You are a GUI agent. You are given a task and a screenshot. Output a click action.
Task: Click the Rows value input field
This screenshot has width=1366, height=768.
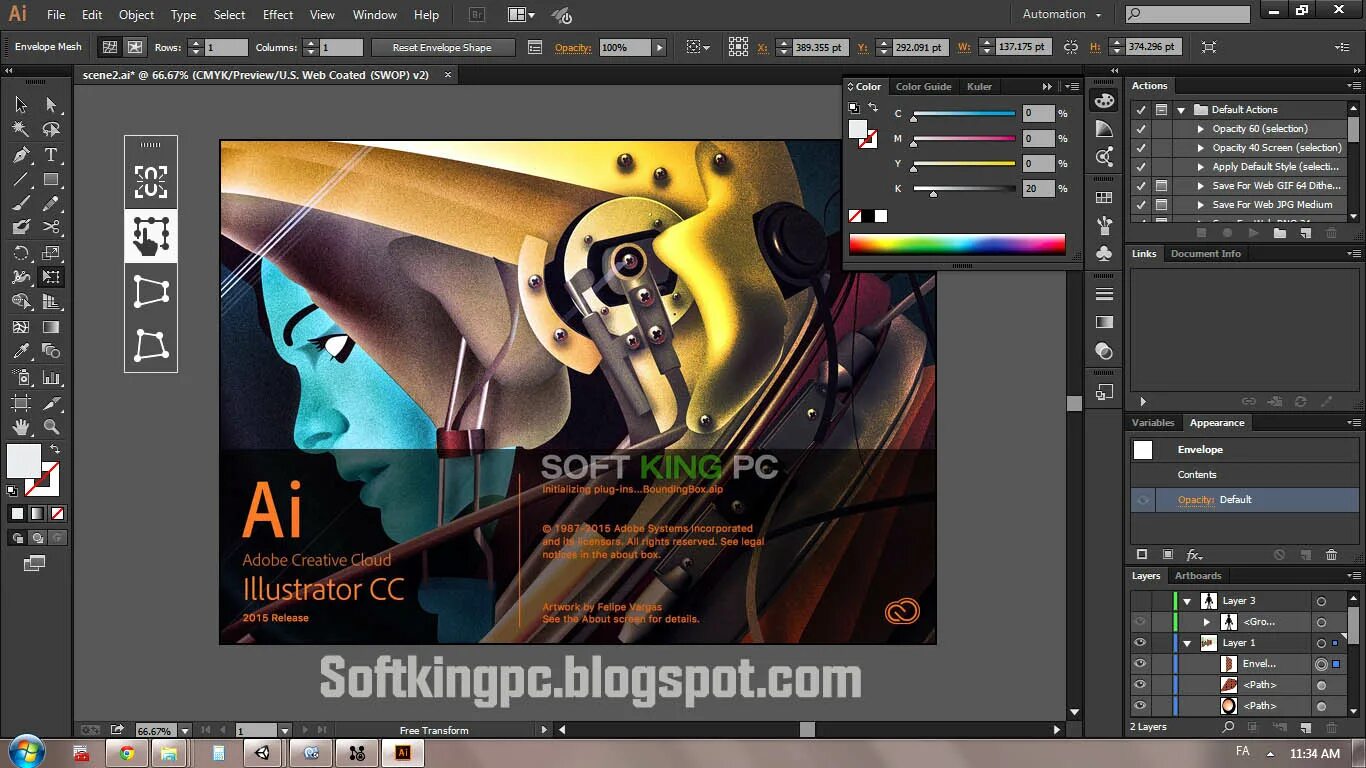[226, 47]
